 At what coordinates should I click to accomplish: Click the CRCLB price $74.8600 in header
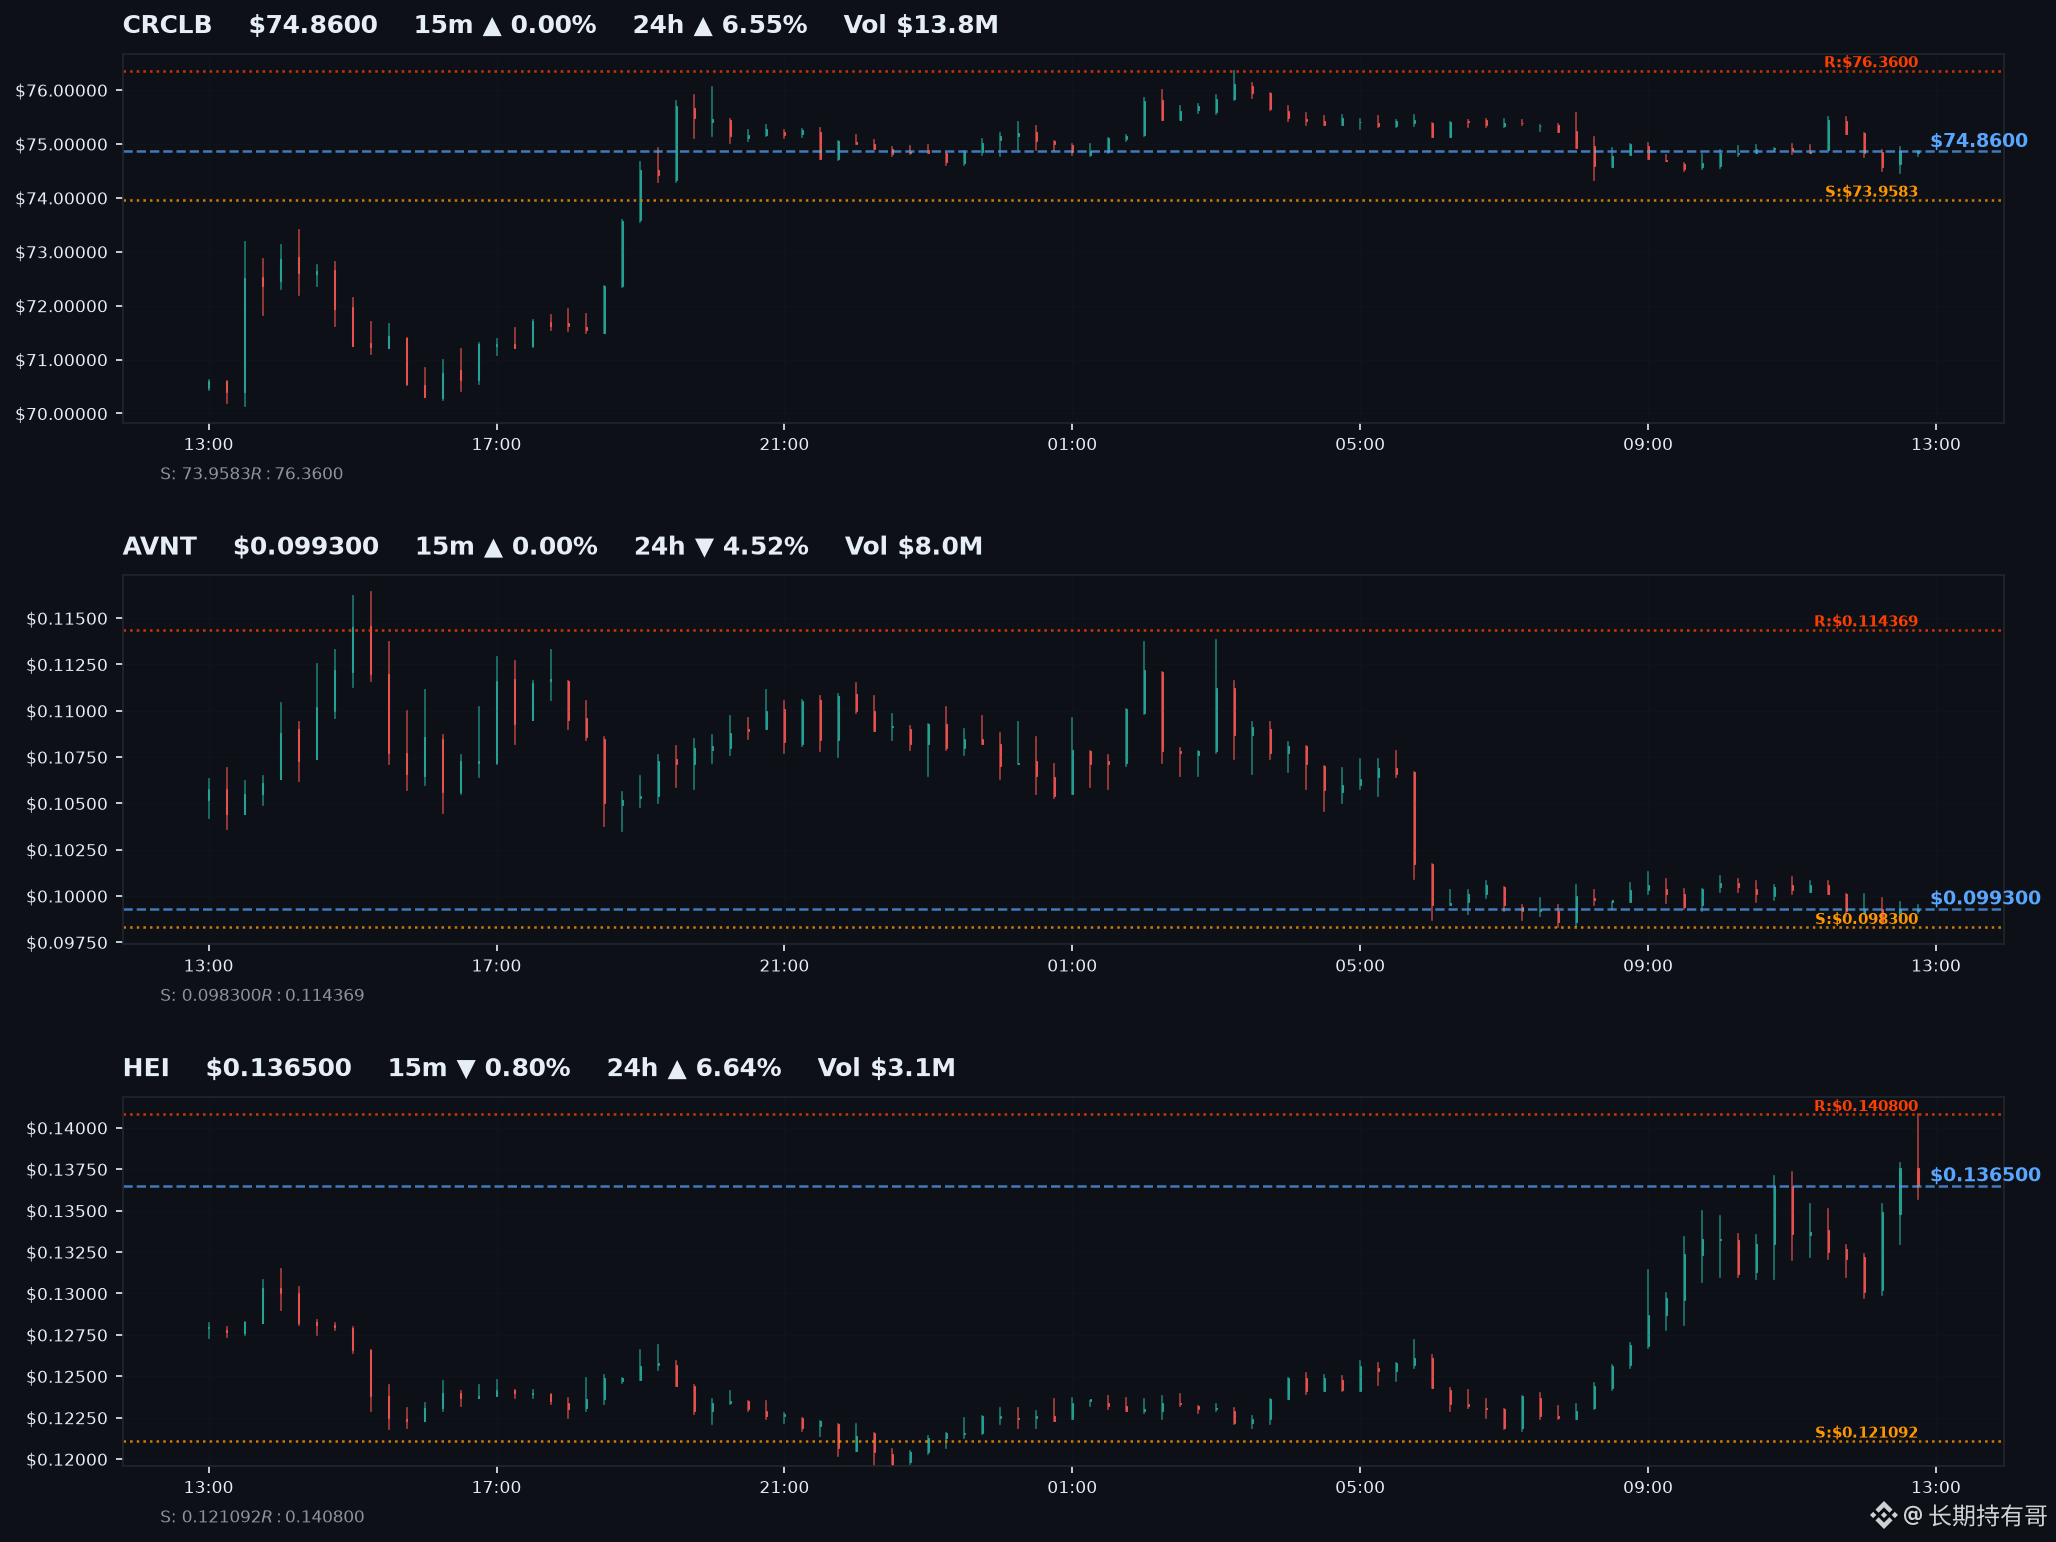tap(313, 25)
